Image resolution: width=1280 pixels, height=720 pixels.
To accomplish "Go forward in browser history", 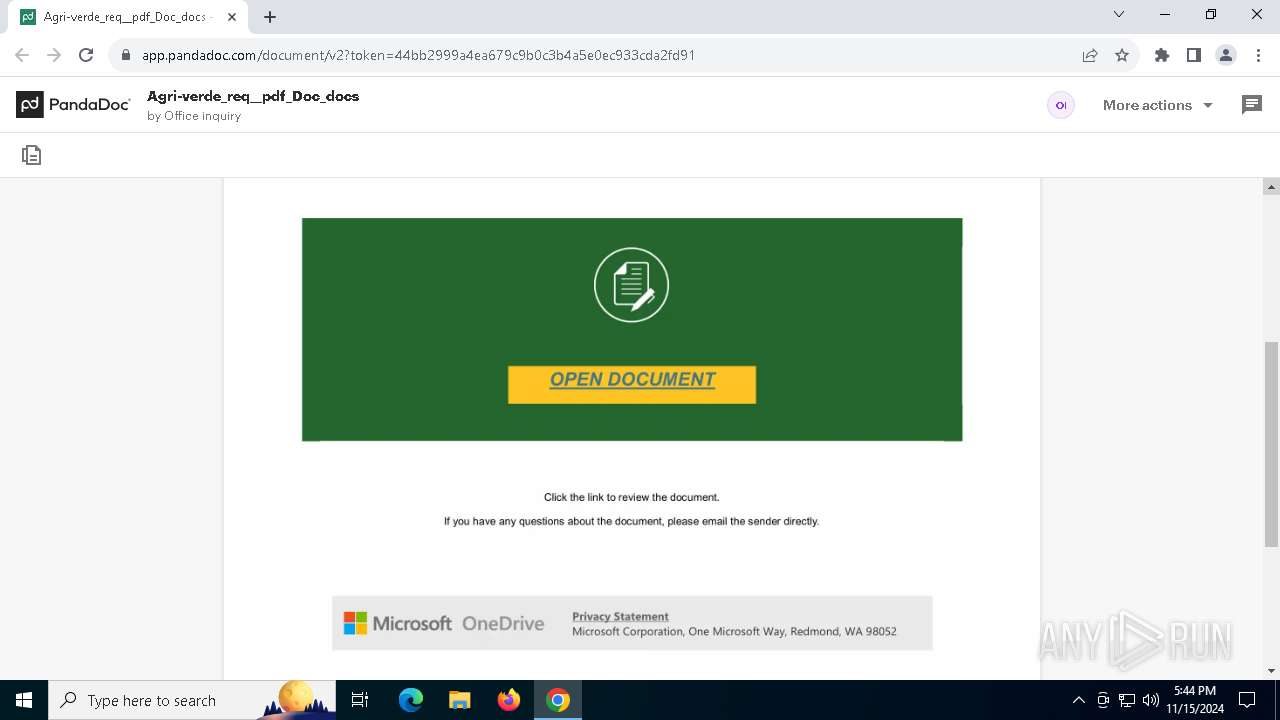I will click(x=54, y=55).
